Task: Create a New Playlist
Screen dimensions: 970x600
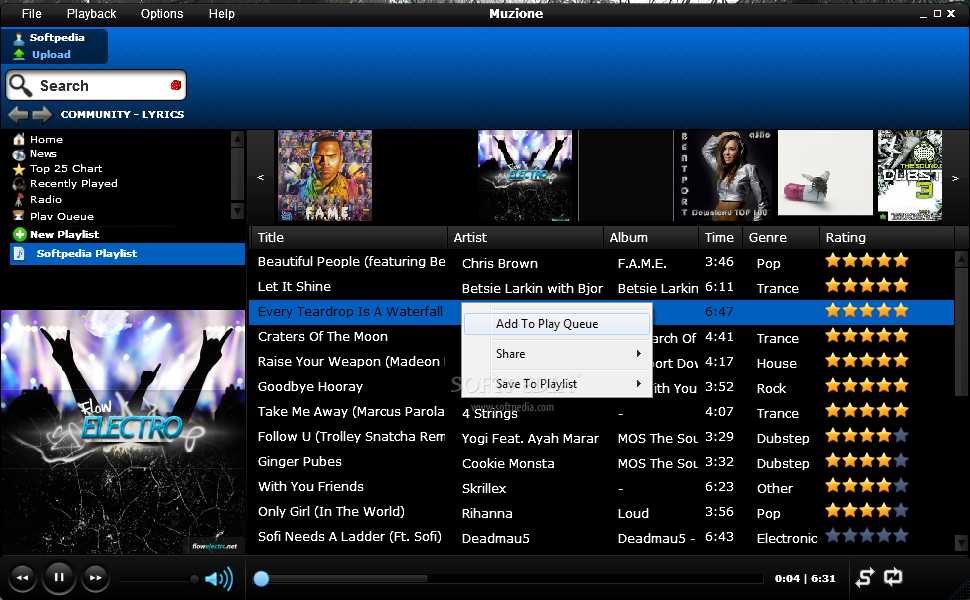Action: [x=64, y=234]
